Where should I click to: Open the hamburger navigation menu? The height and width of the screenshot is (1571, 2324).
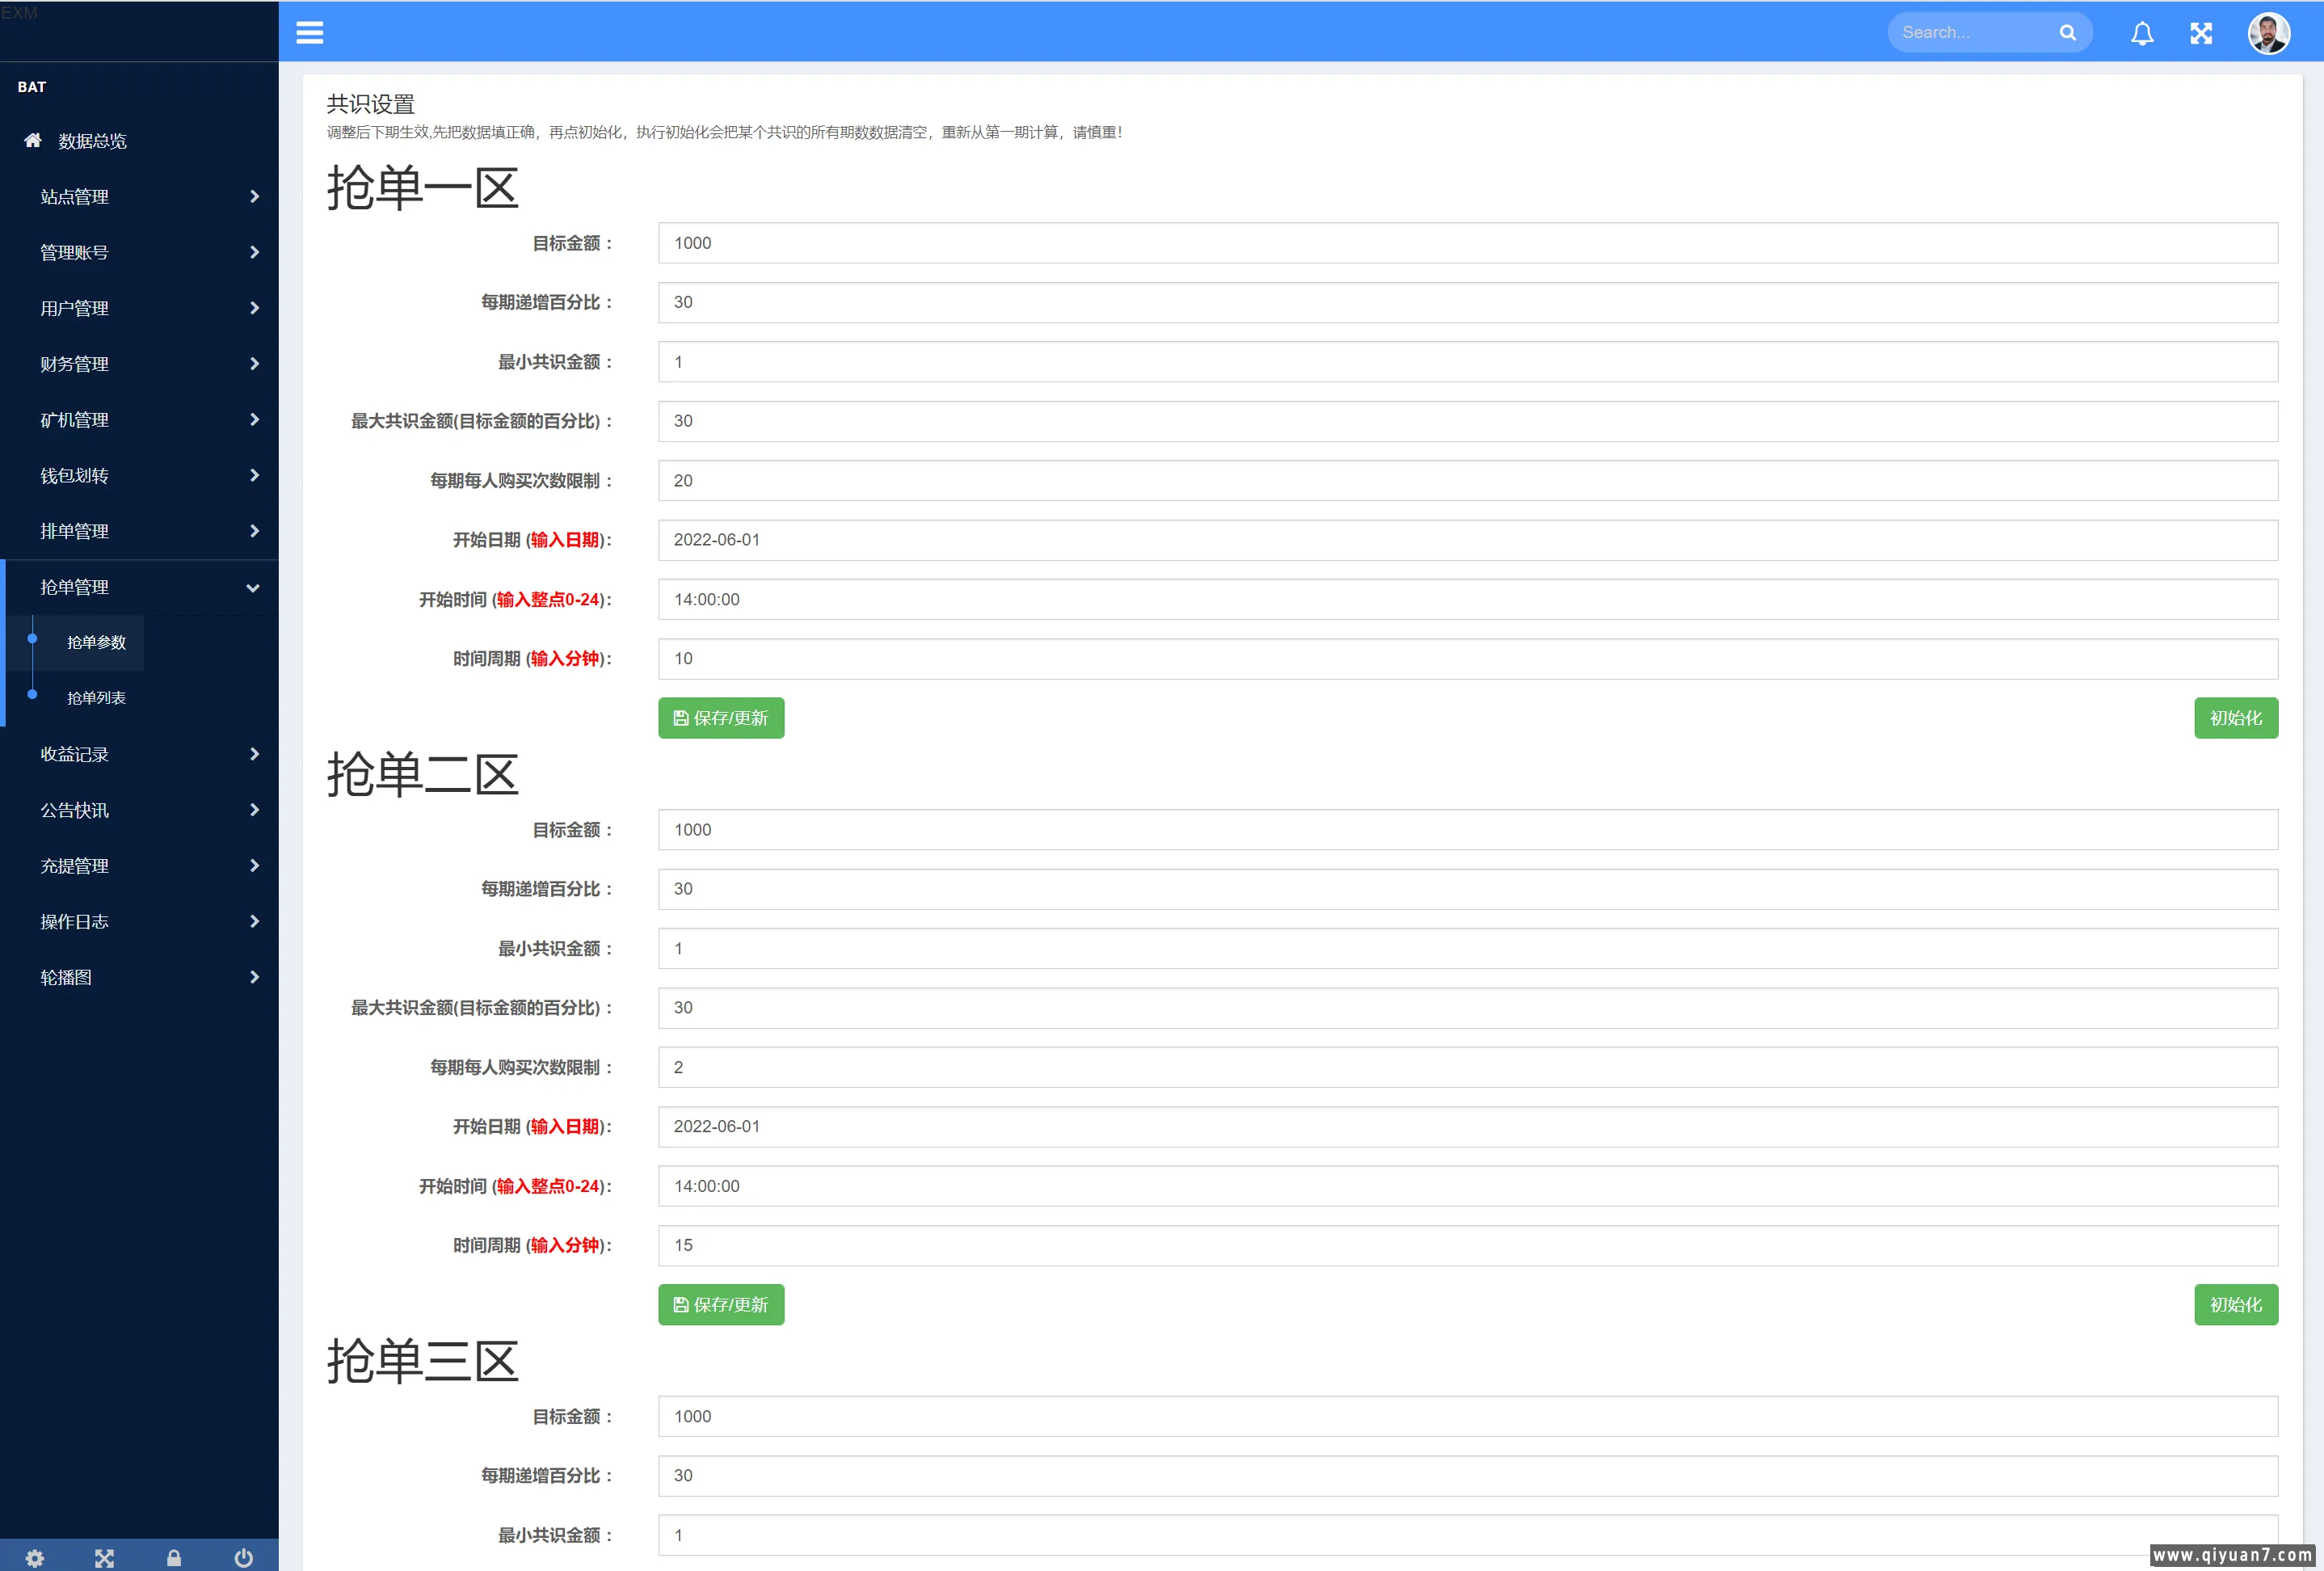(309, 32)
